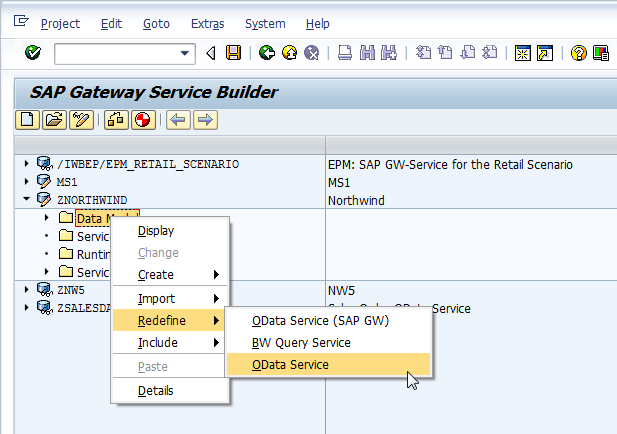Click the EPM Retail Scenario description text
The height and width of the screenshot is (434, 617).
tap(450, 164)
